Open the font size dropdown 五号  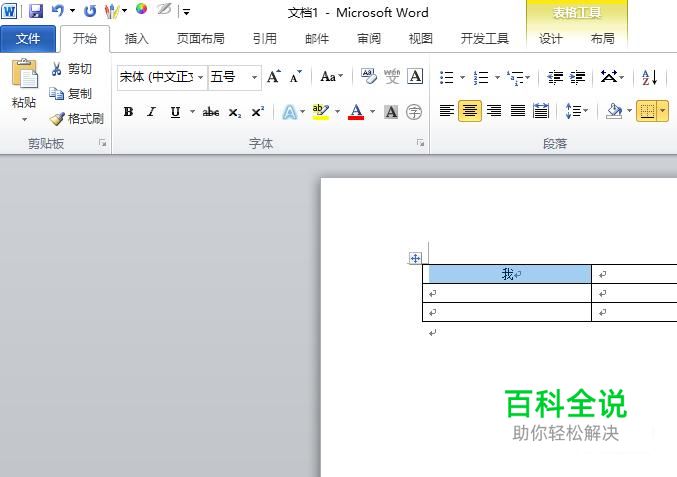tap(254, 77)
